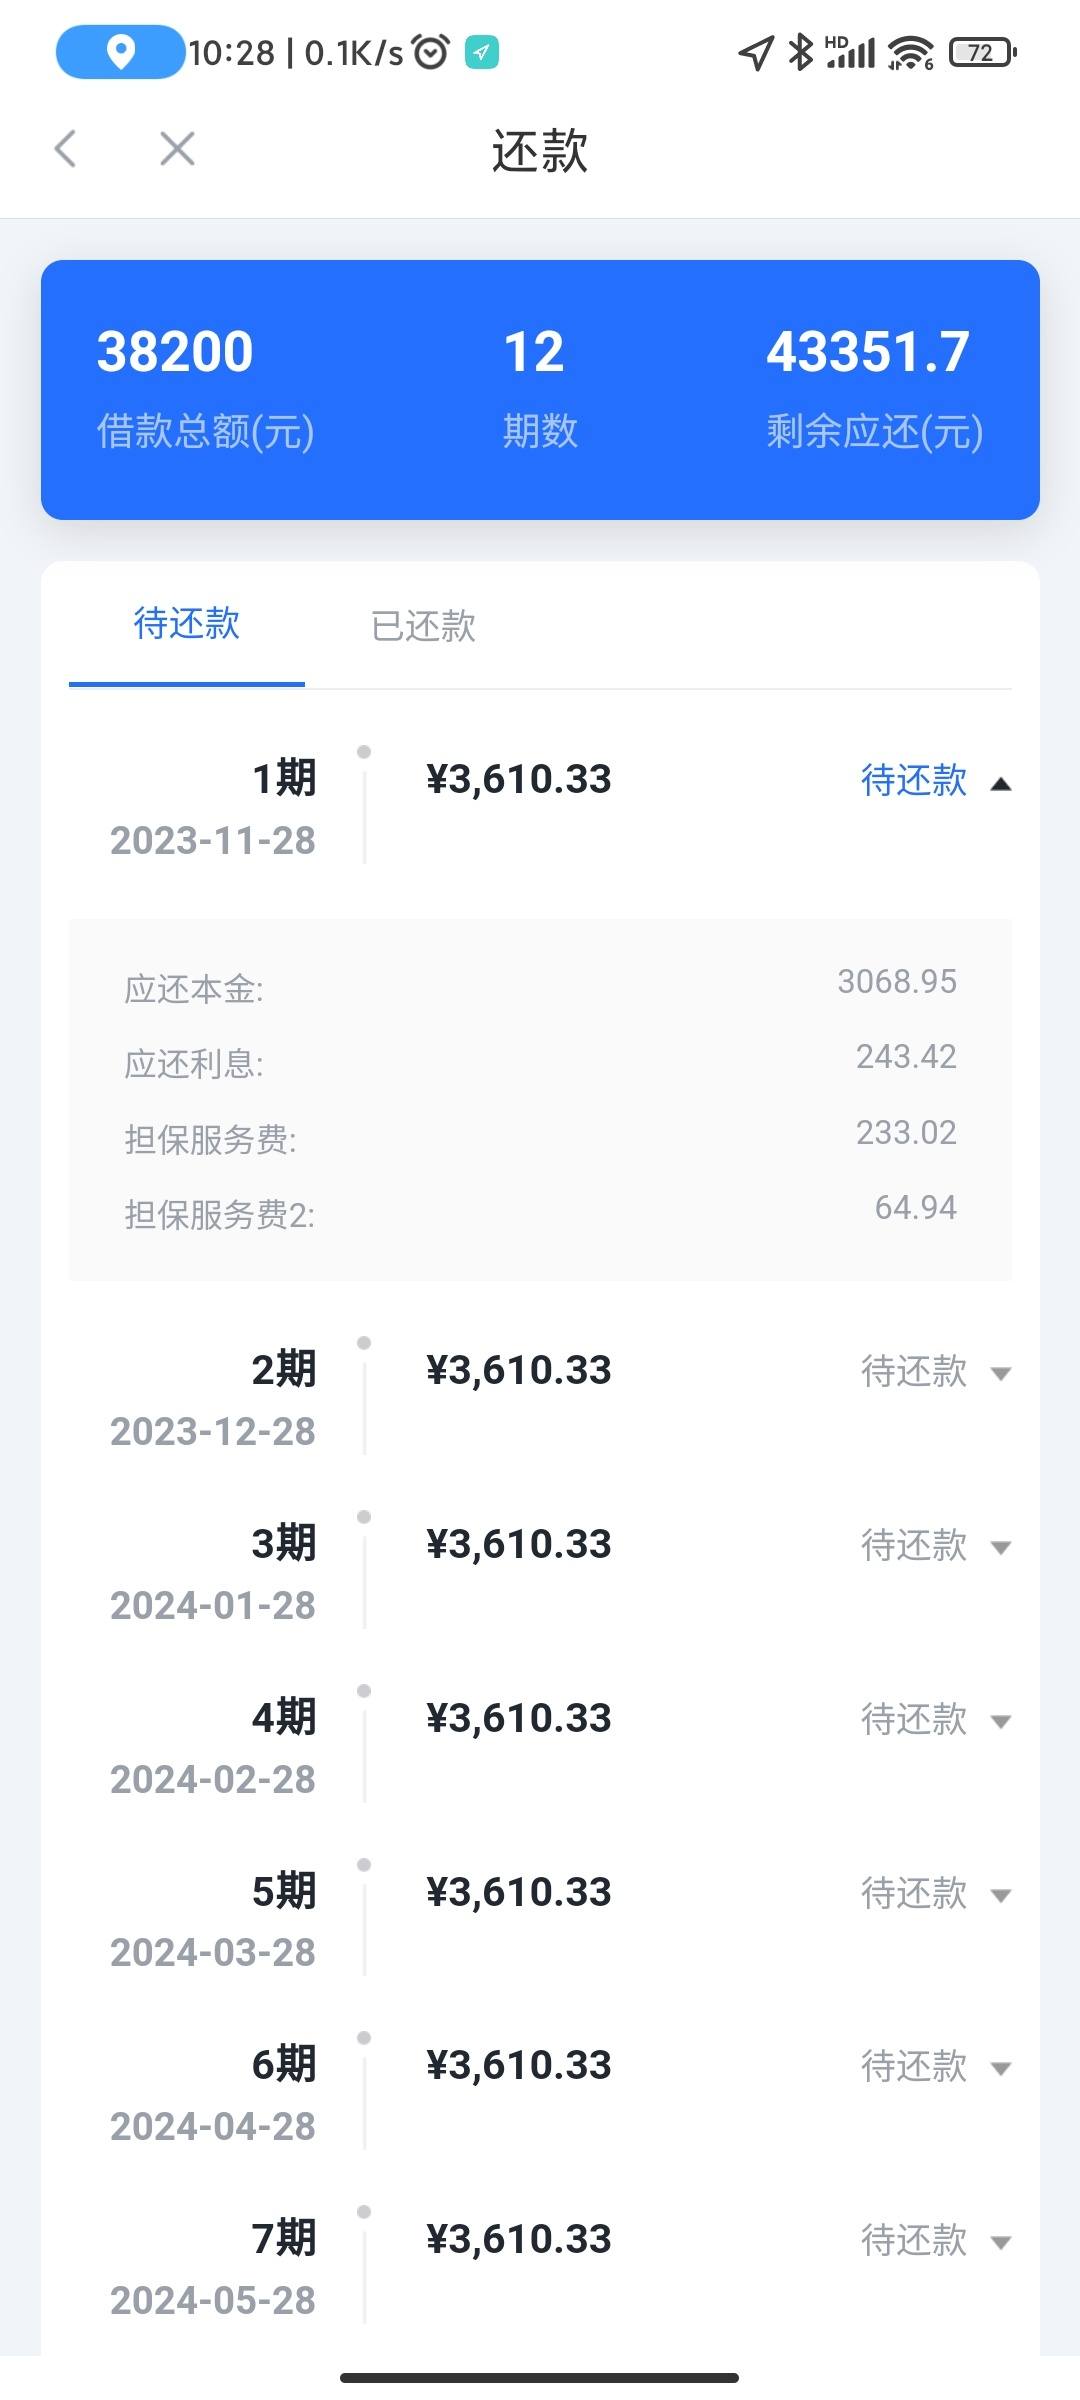Tap the Wi-Fi status icon
This screenshot has height=2400, width=1080.
click(911, 52)
